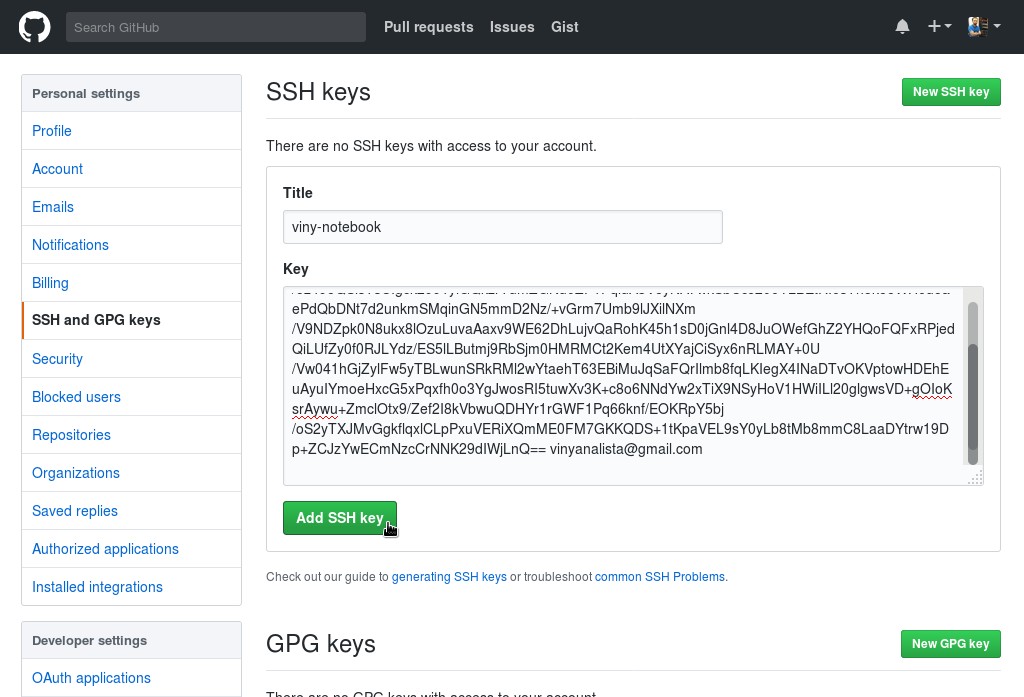
Task: Switch to the Pull requests tab
Action: click(429, 27)
